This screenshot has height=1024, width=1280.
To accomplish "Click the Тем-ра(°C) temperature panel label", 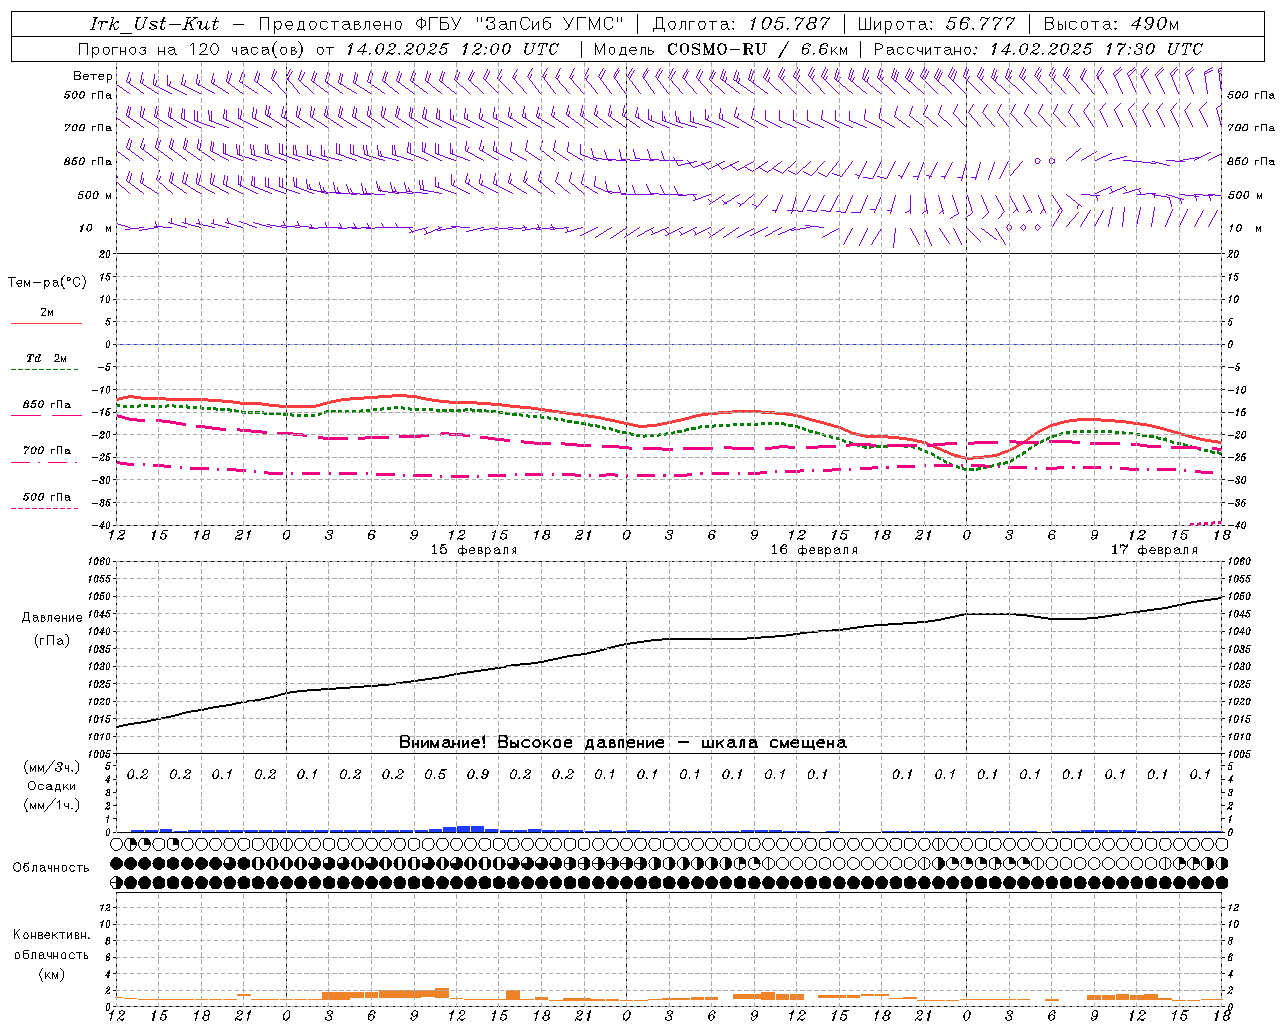I will point(47,283).
